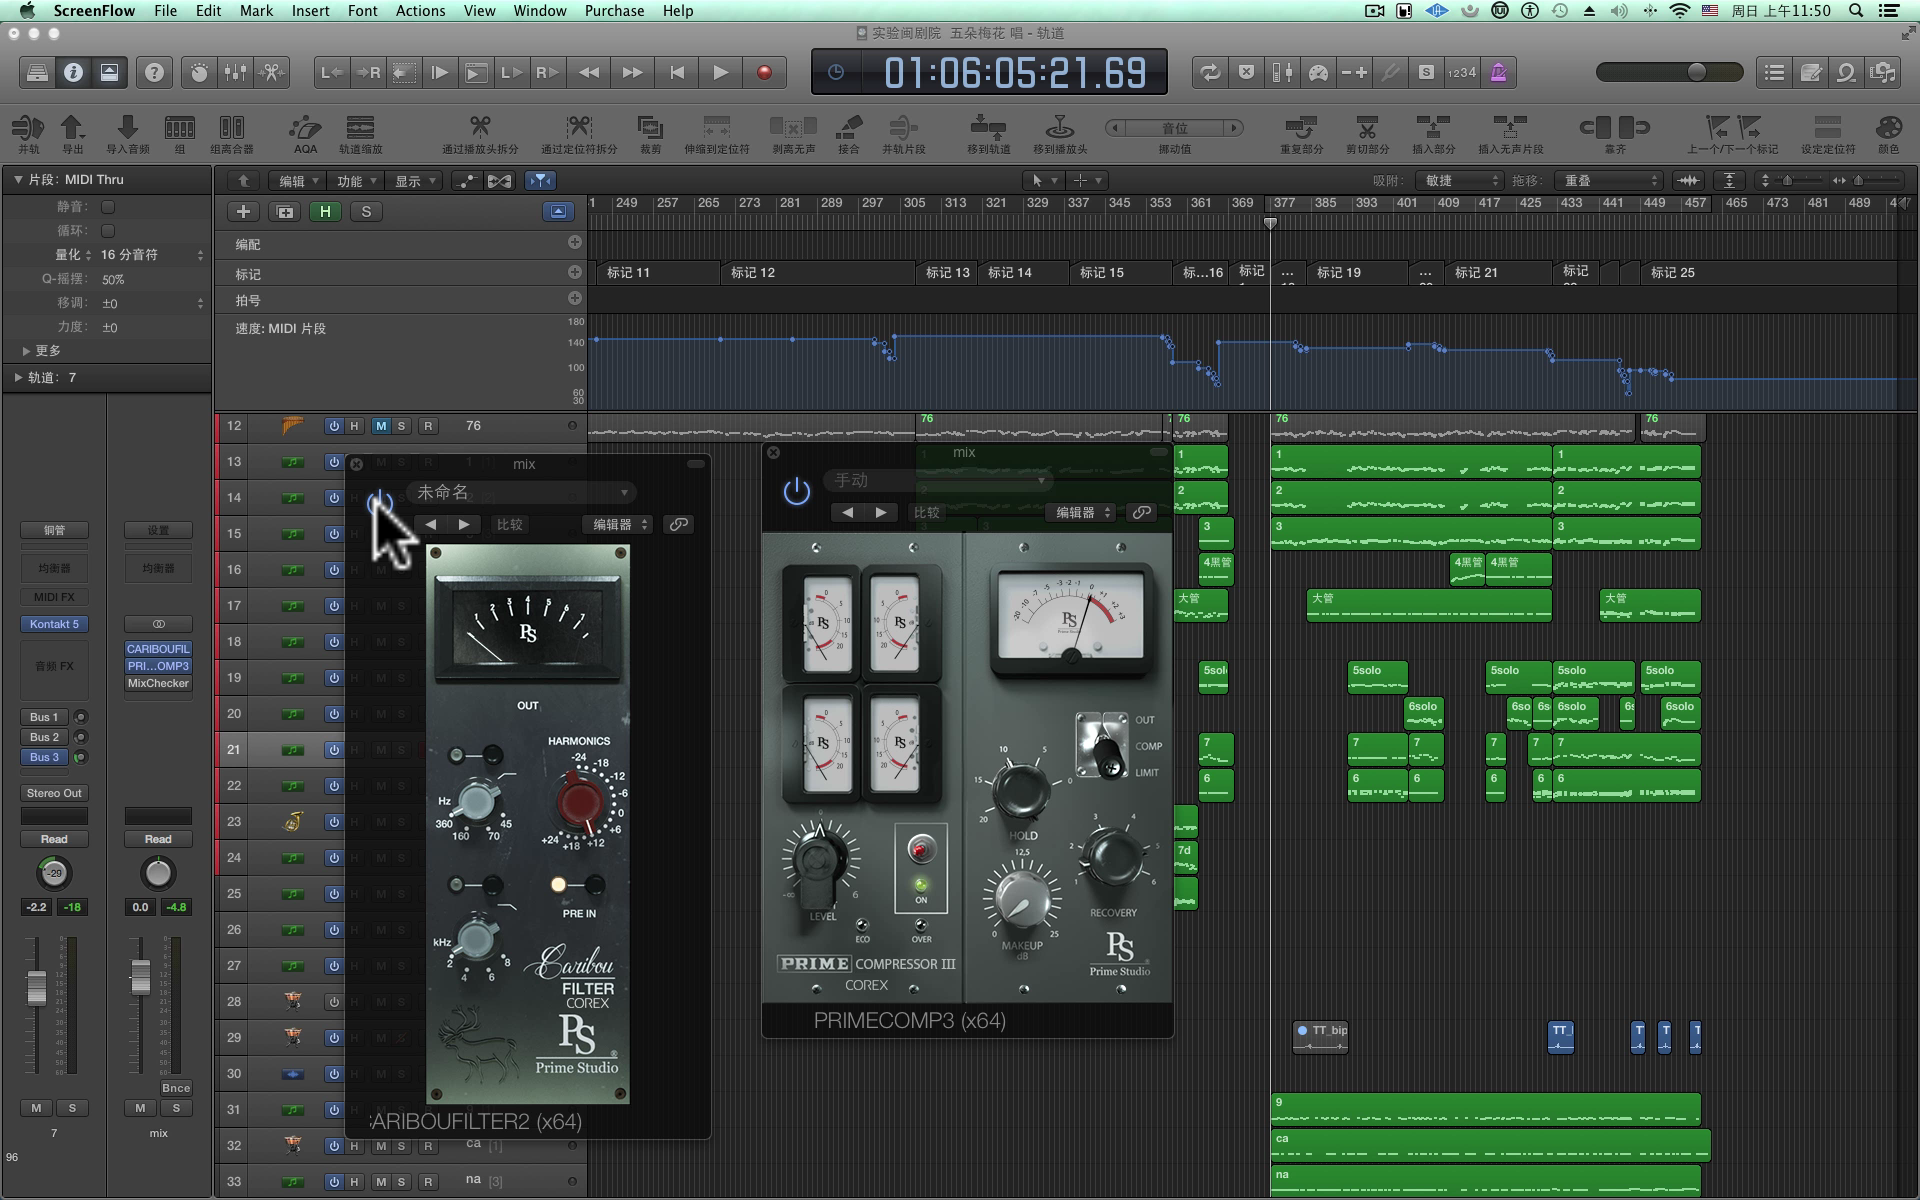Click the 颜色 color palette icon
Viewport: 1920px width, 1200px height.
[1888, 134]
